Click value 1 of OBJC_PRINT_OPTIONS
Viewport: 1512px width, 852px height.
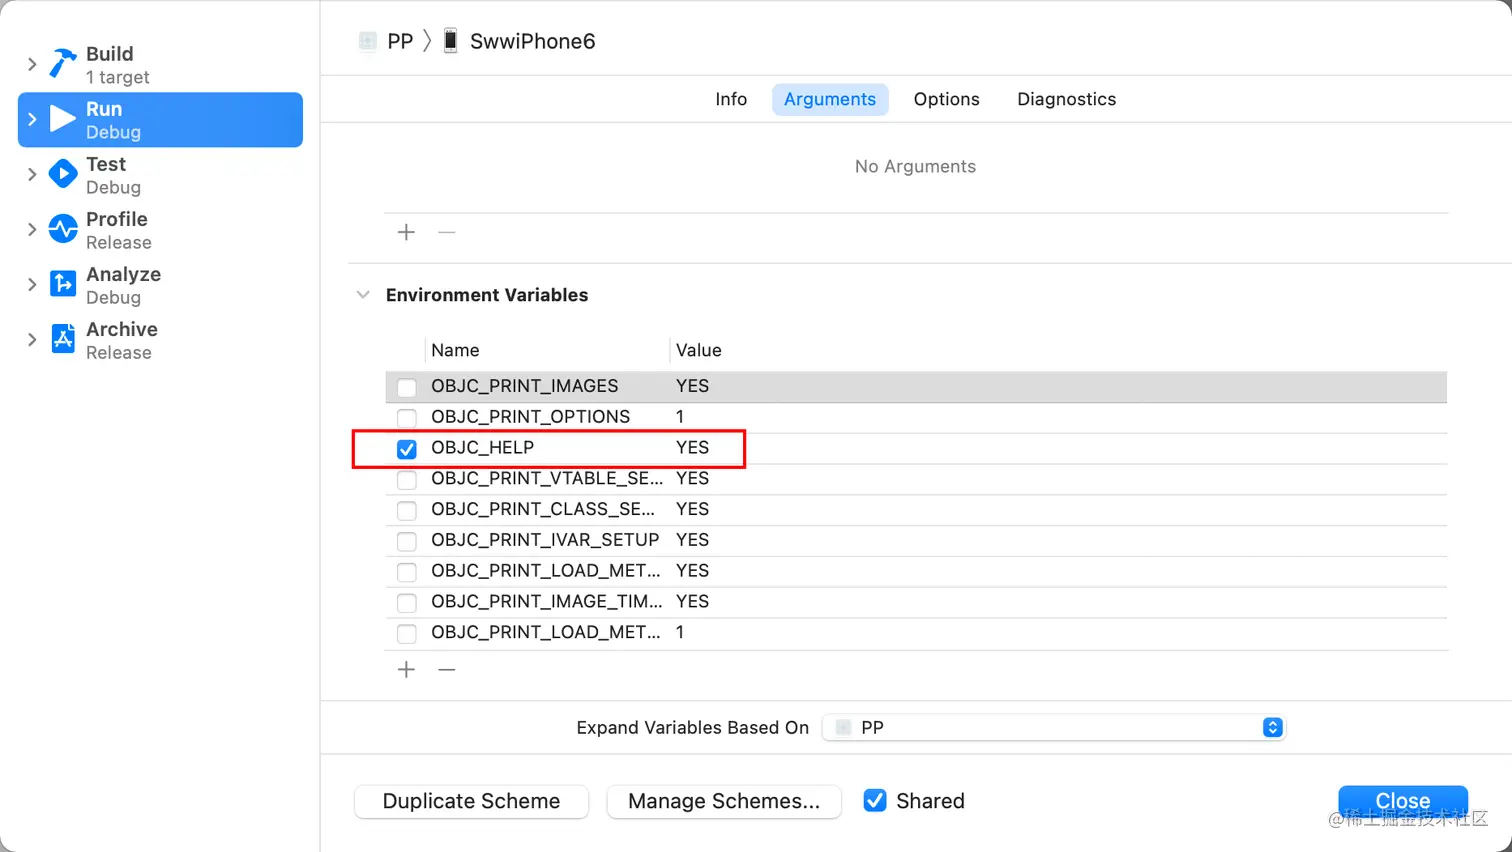click(680, 417)
